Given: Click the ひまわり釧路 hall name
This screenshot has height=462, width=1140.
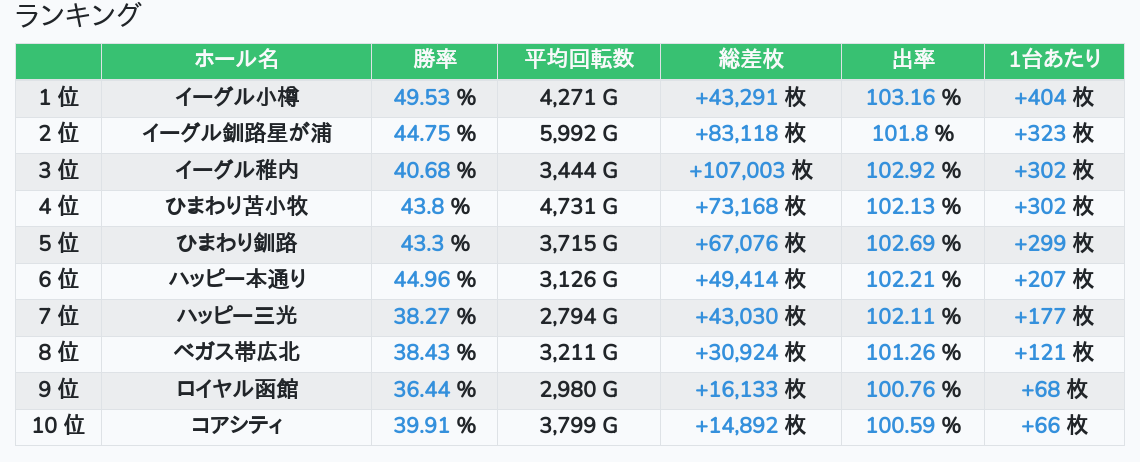Looking at the screenshot, I should 236,243.
